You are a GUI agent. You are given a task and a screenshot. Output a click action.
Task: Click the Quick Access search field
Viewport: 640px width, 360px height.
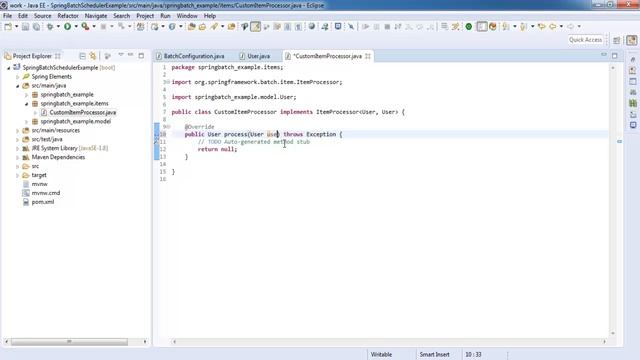[586, 40]
